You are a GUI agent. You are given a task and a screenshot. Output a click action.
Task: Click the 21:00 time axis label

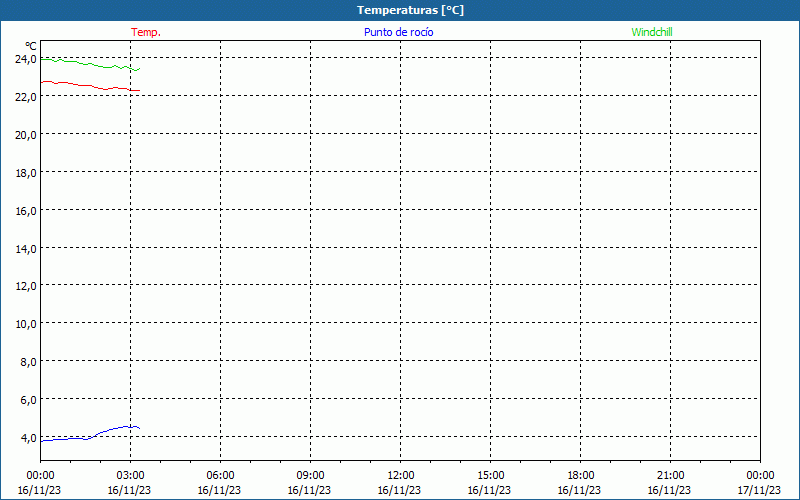(670, 476)
